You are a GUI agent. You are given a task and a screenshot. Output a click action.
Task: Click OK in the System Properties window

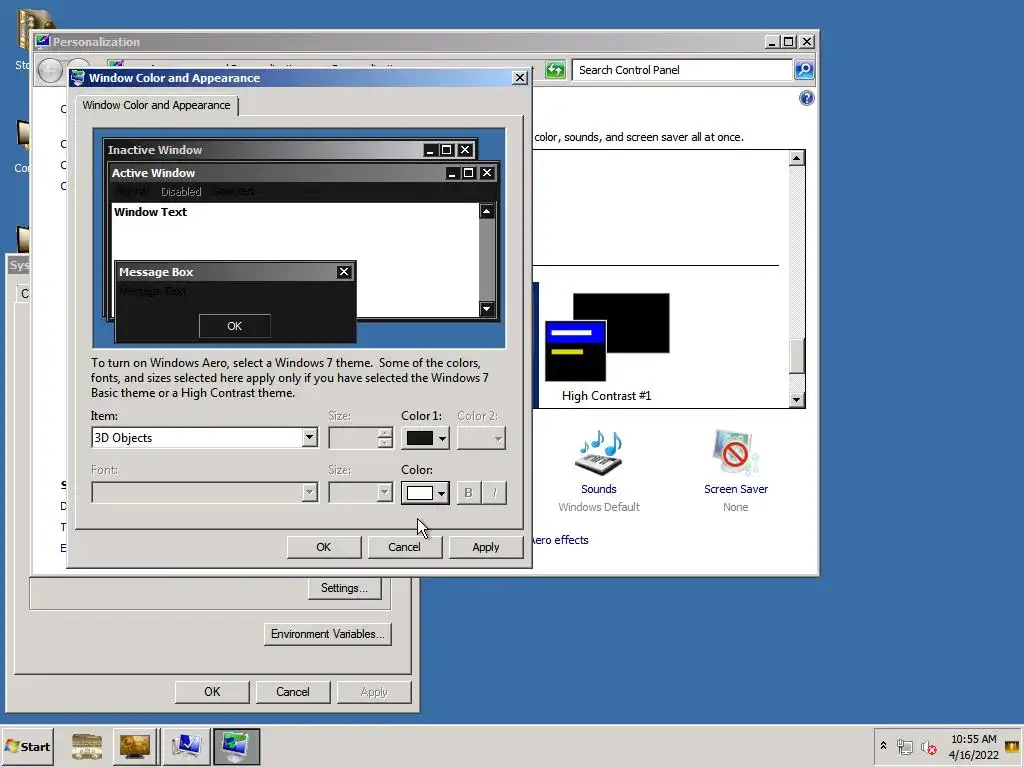point(212,692)
